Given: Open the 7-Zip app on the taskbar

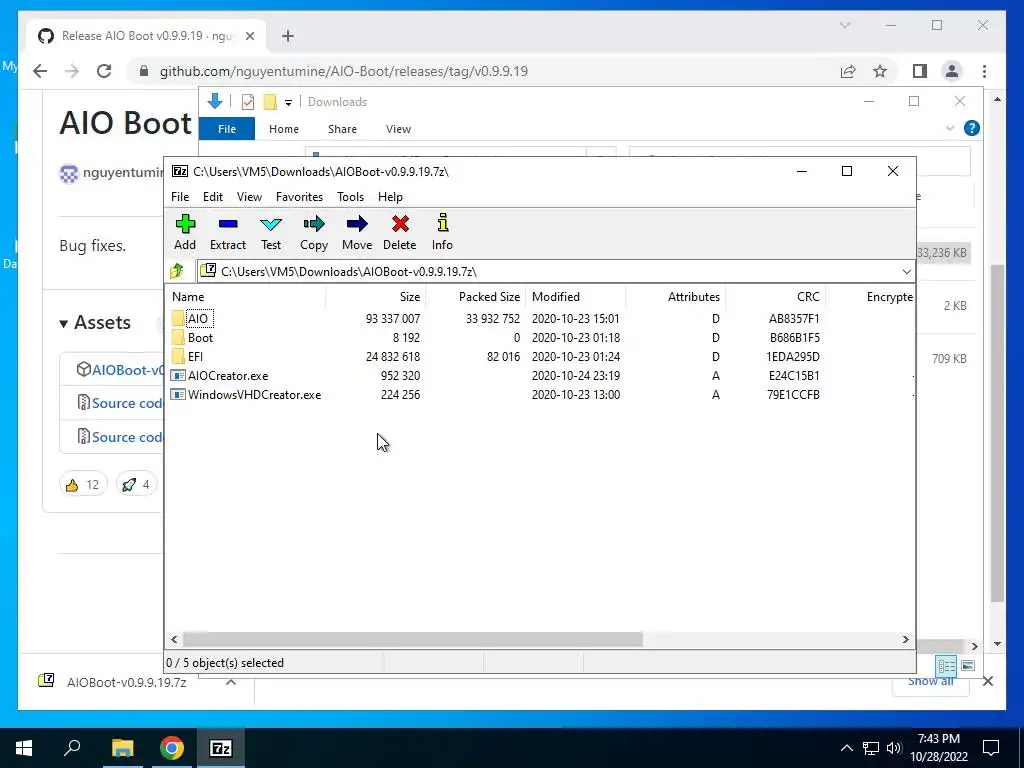Looking at the screenshot, I should point(221,748).
